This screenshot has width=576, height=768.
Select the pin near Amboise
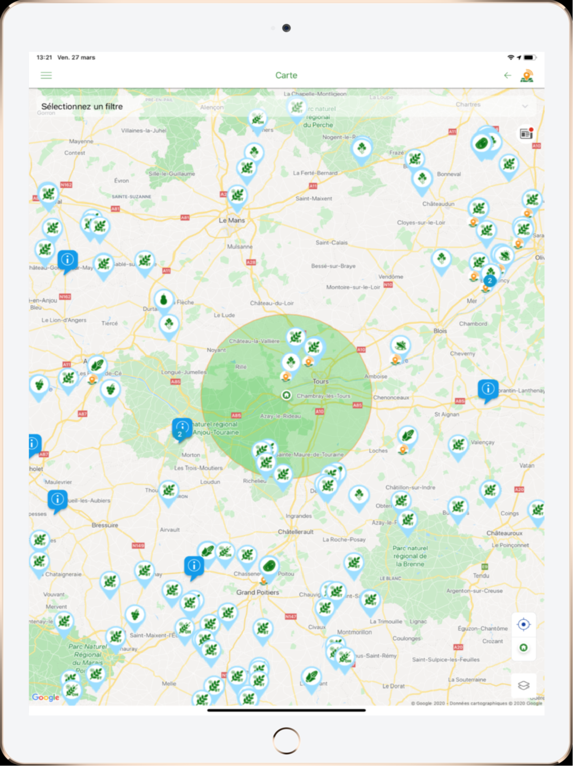(401, 347)
